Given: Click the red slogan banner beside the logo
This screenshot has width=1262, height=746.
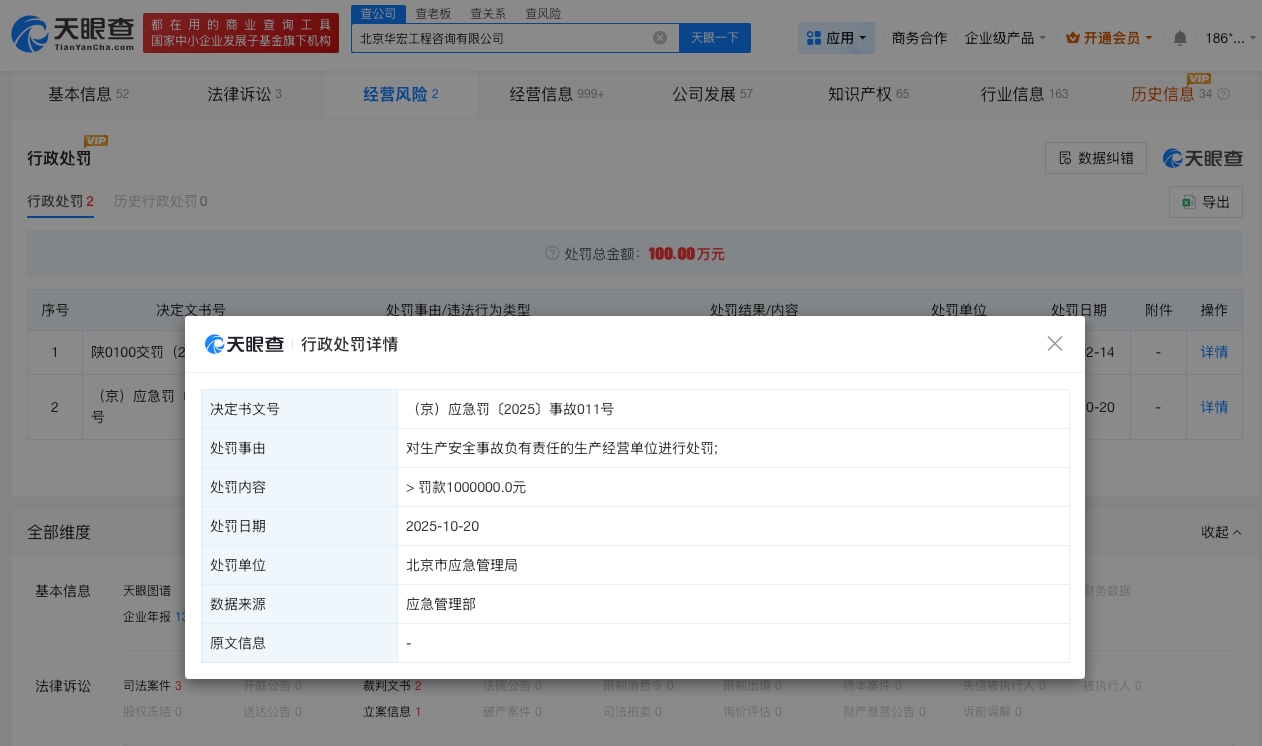Looking at the screenshot, I should click(241, 34).
